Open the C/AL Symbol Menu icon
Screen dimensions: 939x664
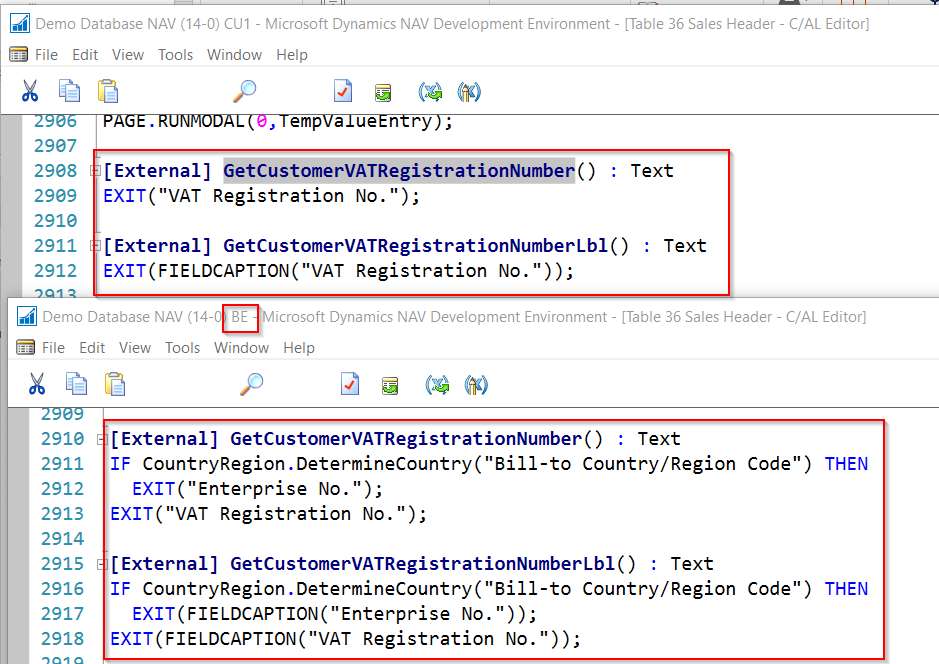[x=430, y=90]
